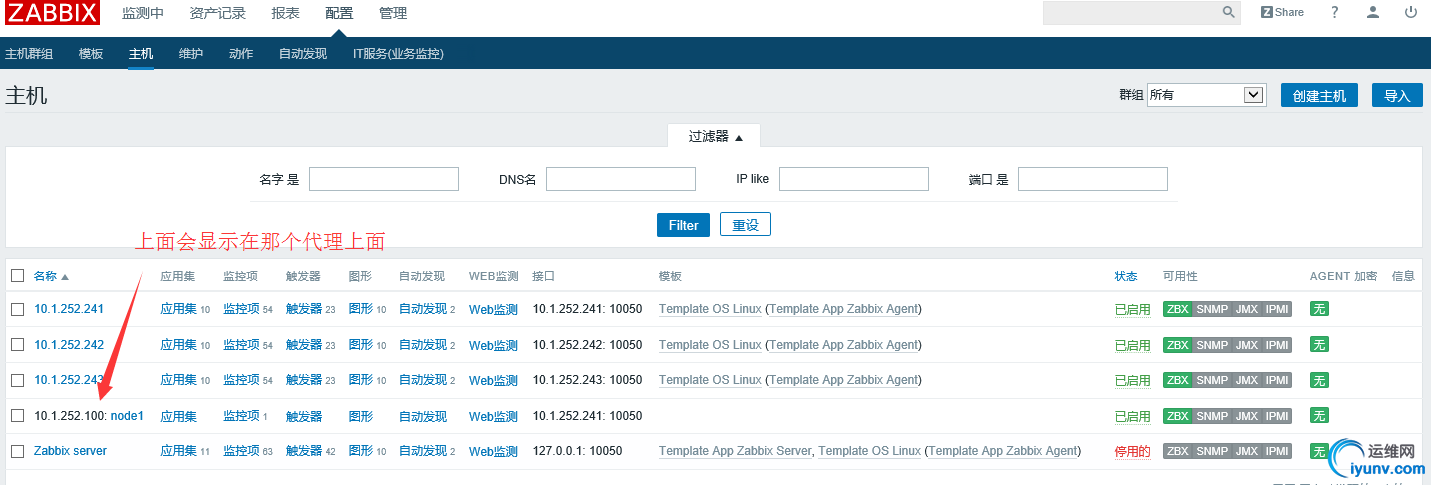This screenshot has width=1431, height=485.
Task: Go to 主机群组 submenu
Action: pyautogui.click(x=29, y=54)
